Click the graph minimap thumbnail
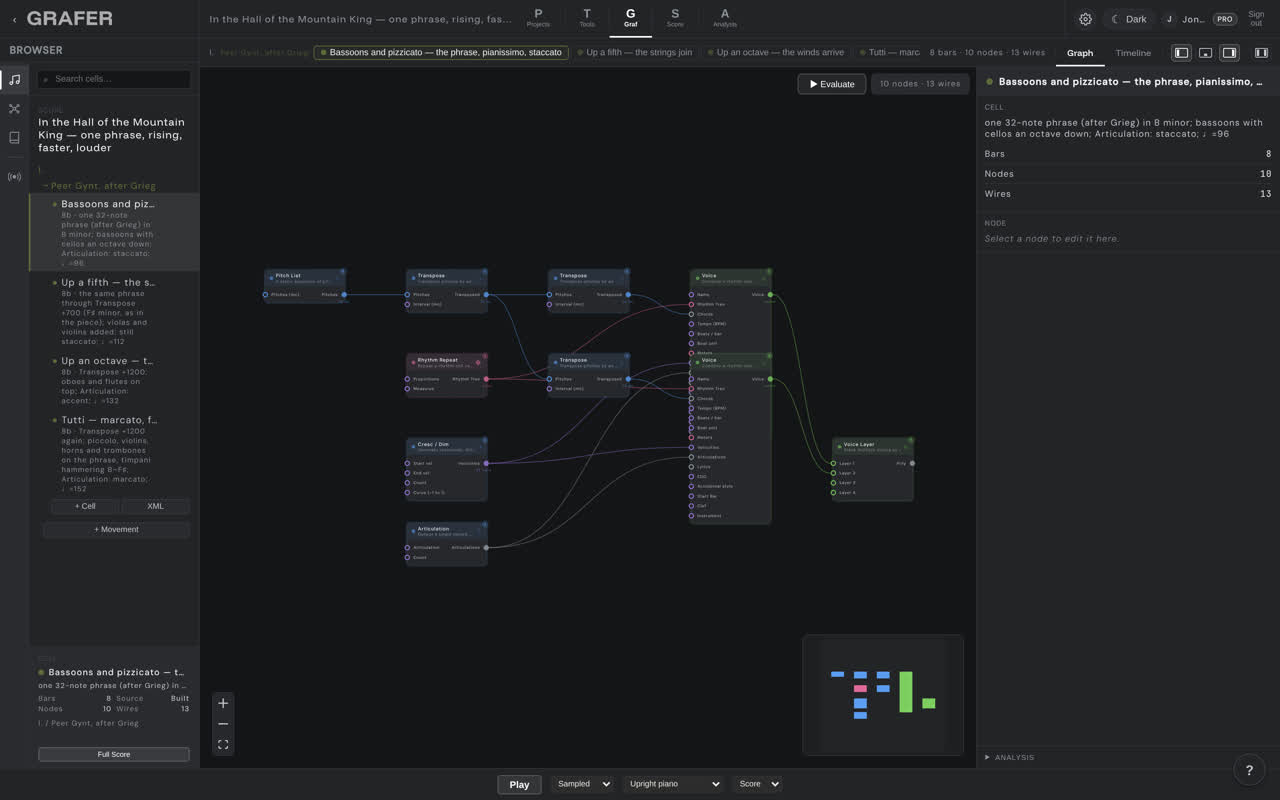The height and width of the screenshot is (800, 1280). tap(883, 695)
